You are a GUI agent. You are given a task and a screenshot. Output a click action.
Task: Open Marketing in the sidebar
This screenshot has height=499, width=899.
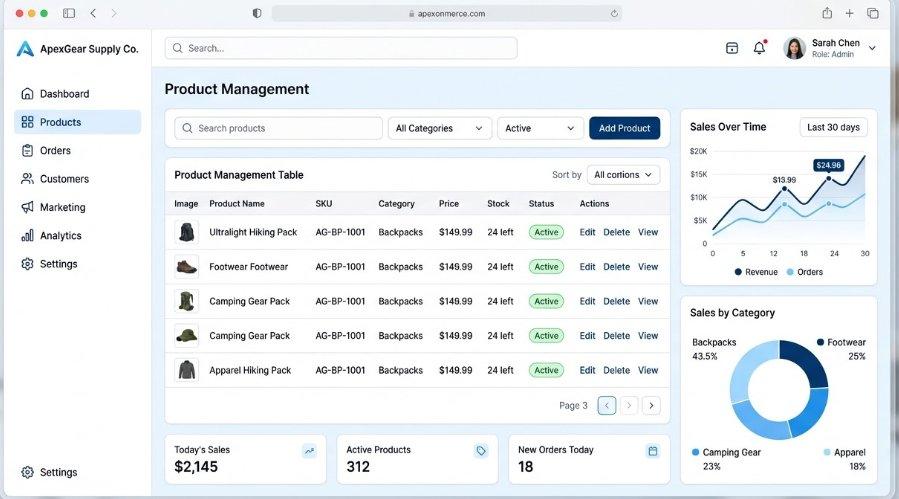(x=77, y=207)
